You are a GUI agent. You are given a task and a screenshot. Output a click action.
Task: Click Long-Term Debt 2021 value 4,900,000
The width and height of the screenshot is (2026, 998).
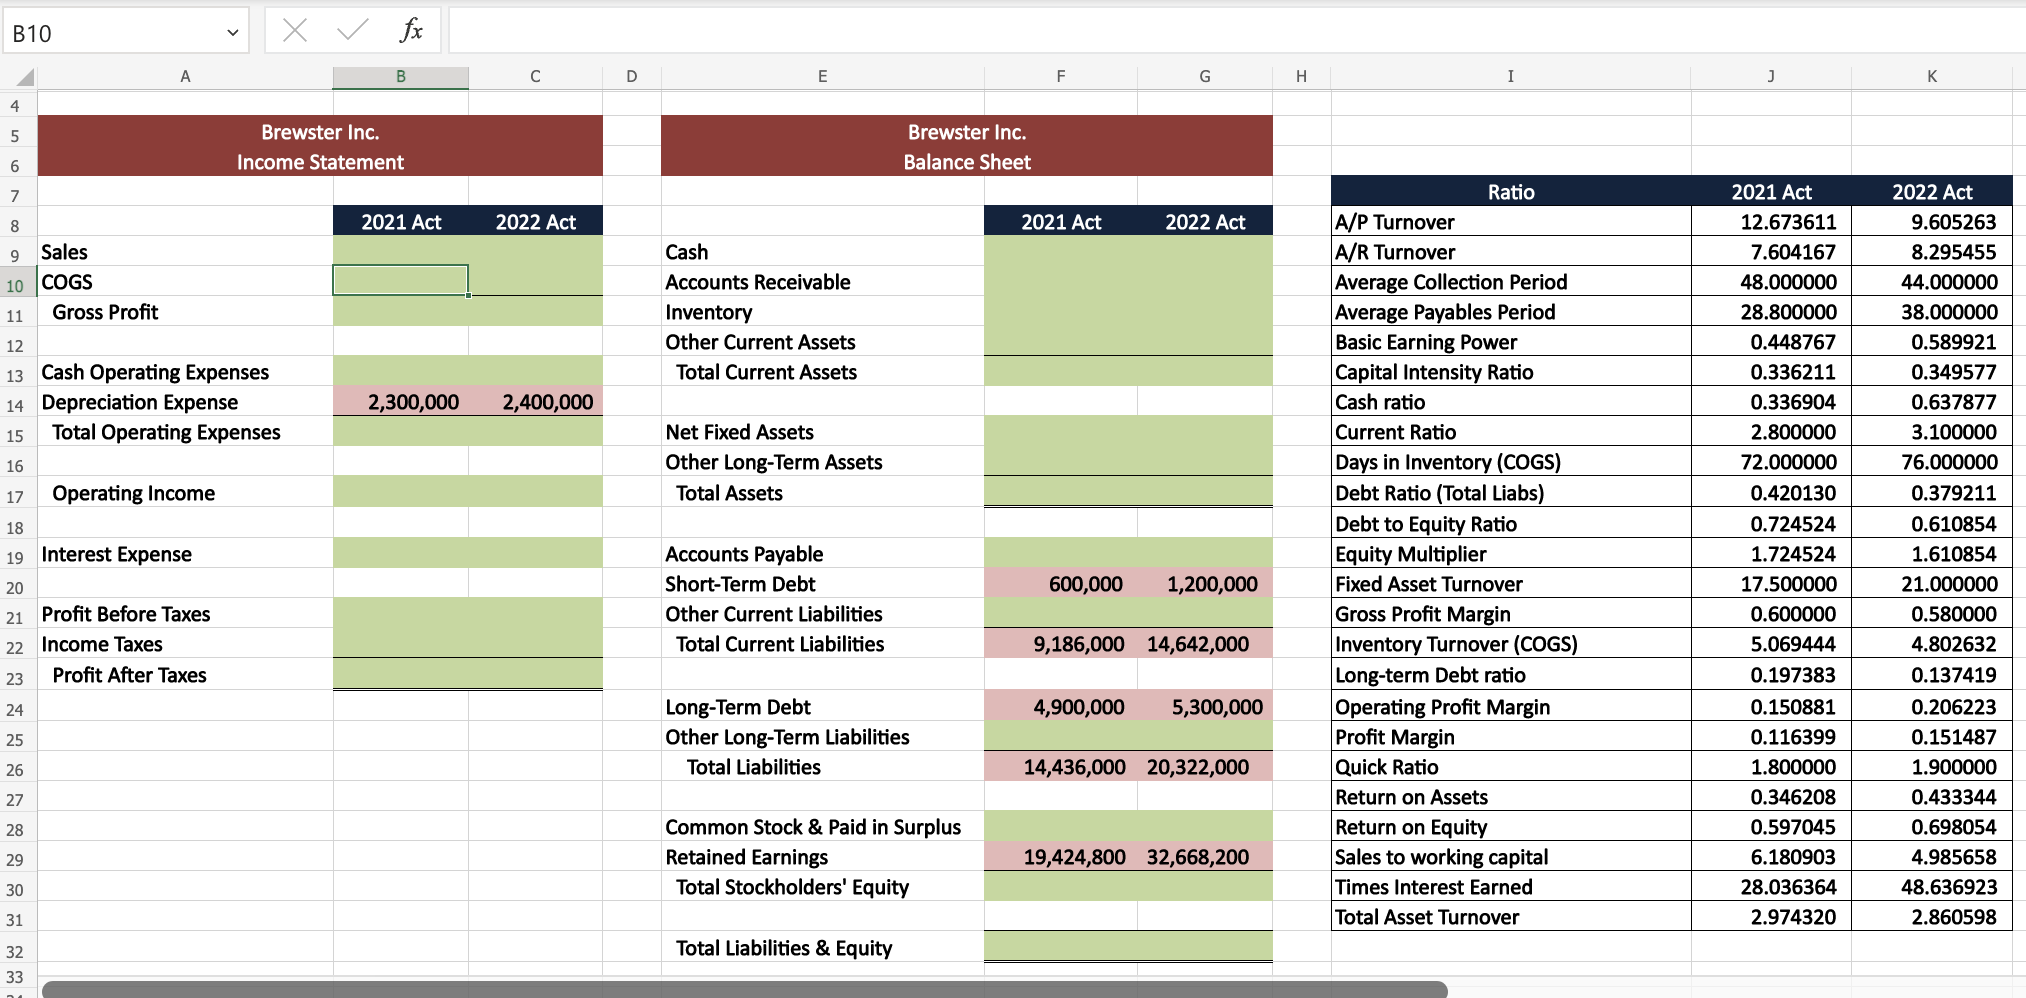(1060, 707)
